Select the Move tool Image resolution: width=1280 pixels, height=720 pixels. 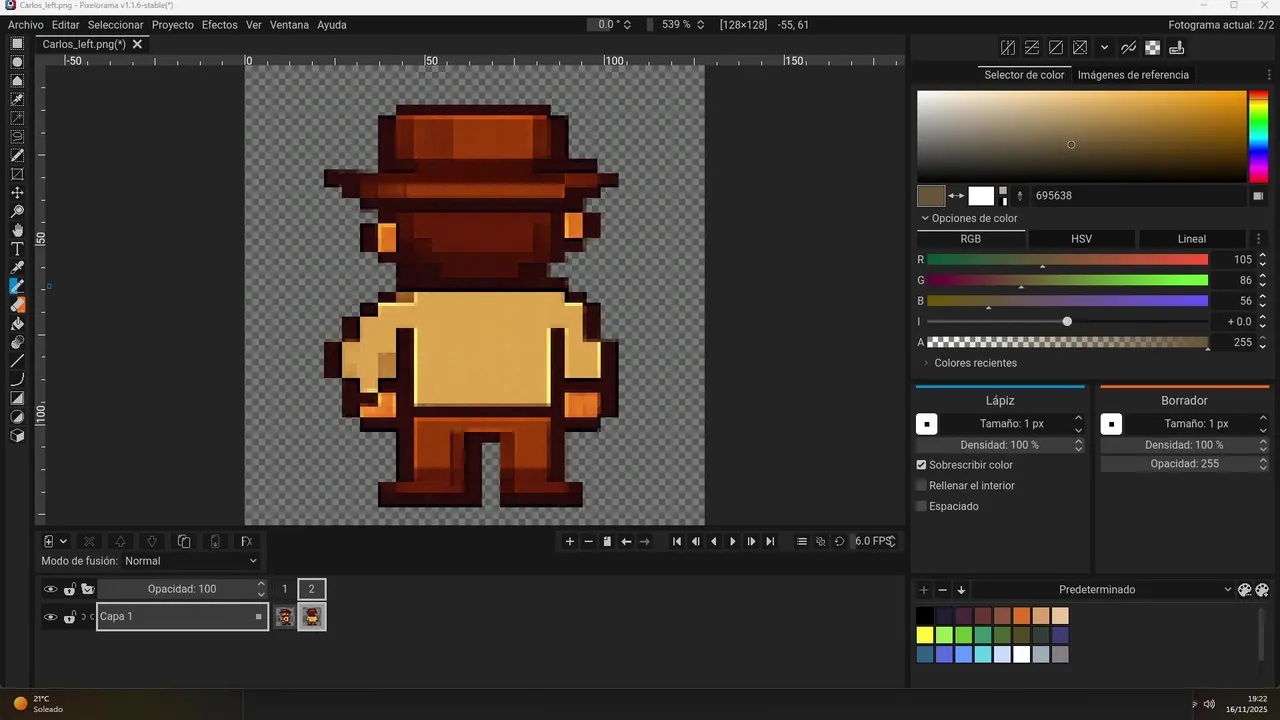pyautogui.click(x=17, y=192)
